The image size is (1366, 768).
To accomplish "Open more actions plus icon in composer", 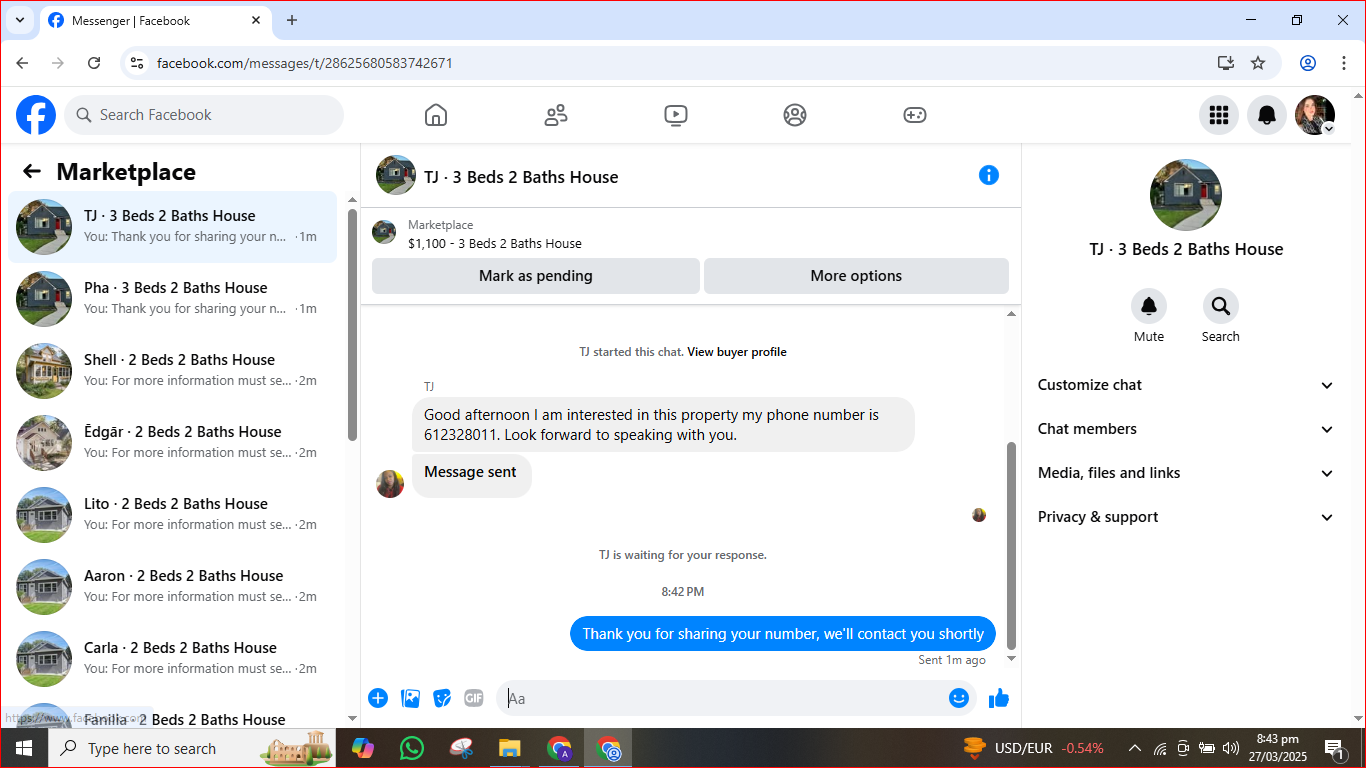I will pos(378,698).
